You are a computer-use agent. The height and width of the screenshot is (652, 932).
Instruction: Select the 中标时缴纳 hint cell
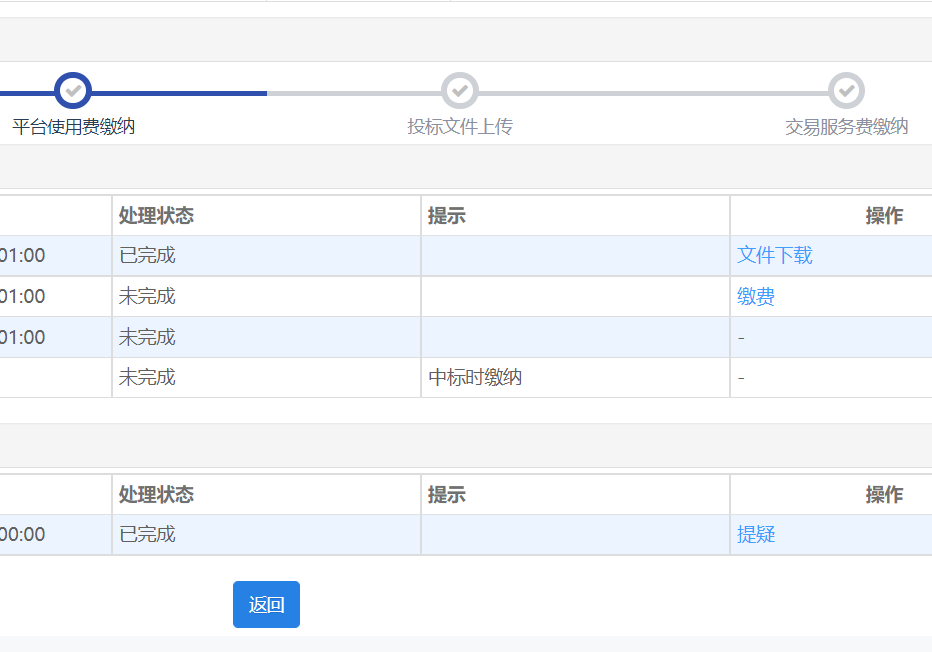pos(475,378)
